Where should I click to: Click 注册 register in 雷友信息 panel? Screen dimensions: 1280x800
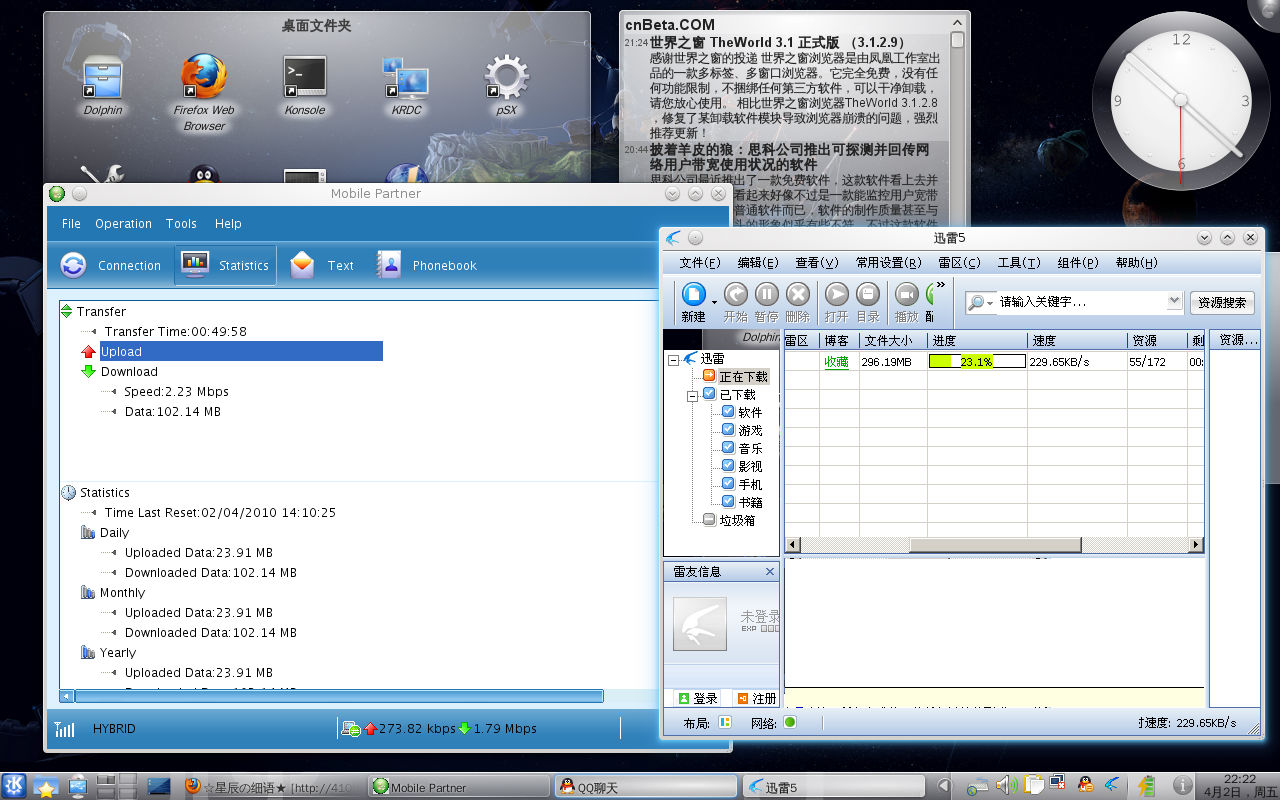coord(756,698)
